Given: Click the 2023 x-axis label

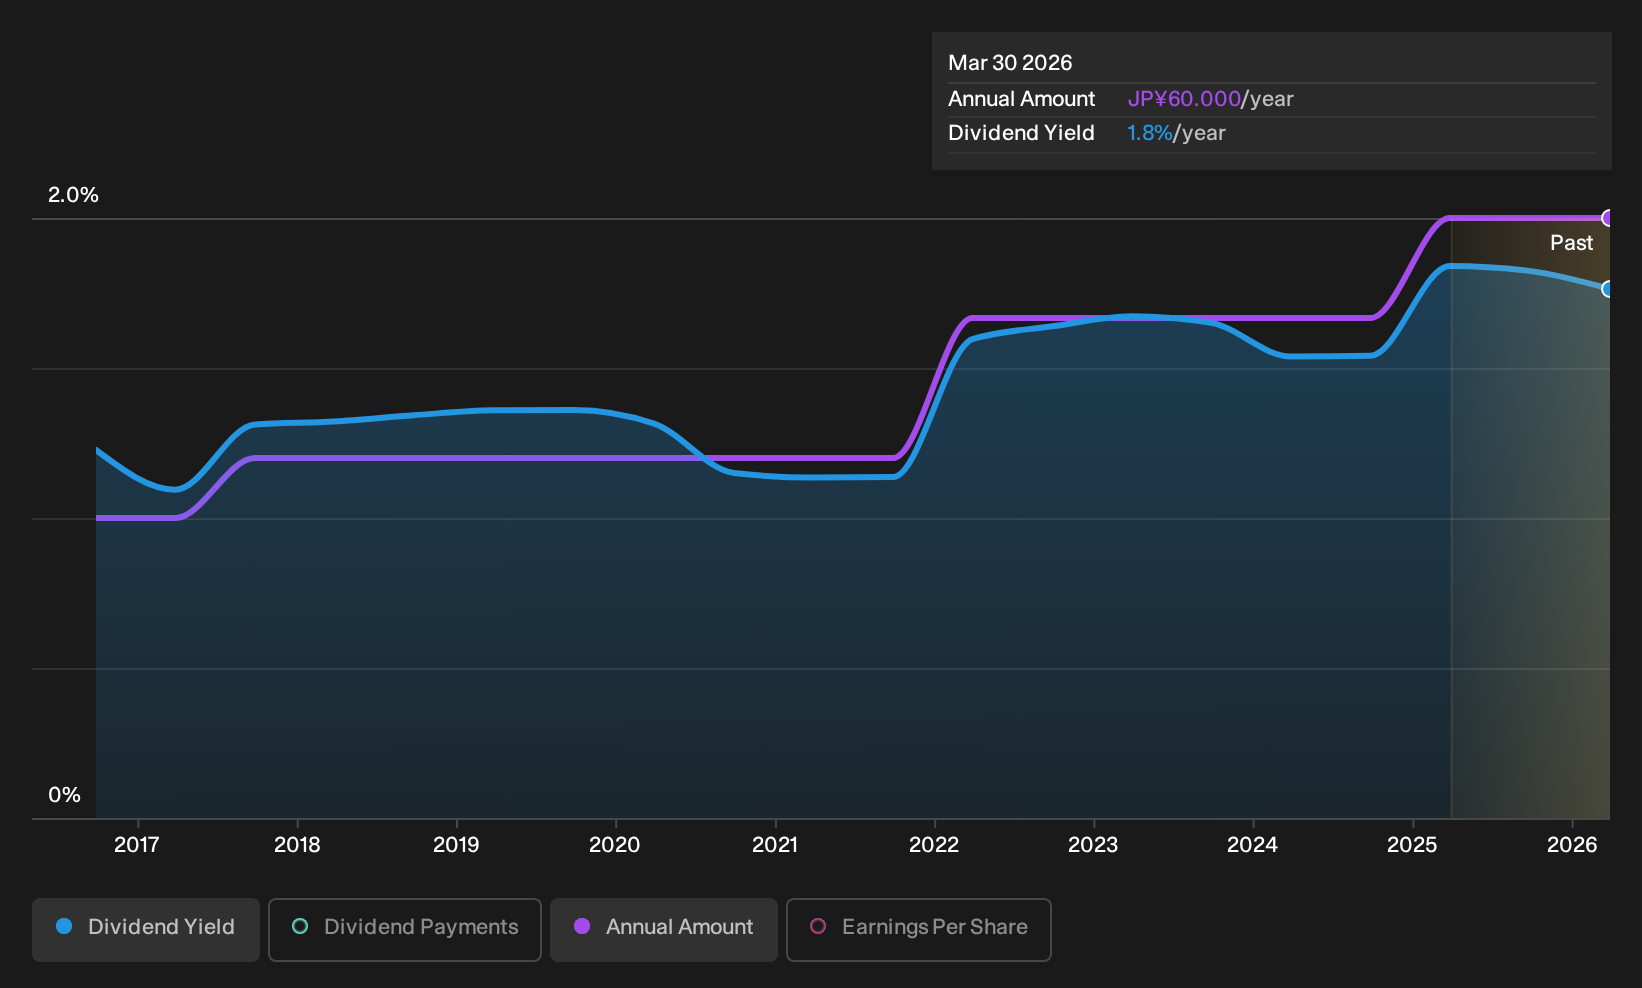Looking at the screenshot, I should (1093, 845).
